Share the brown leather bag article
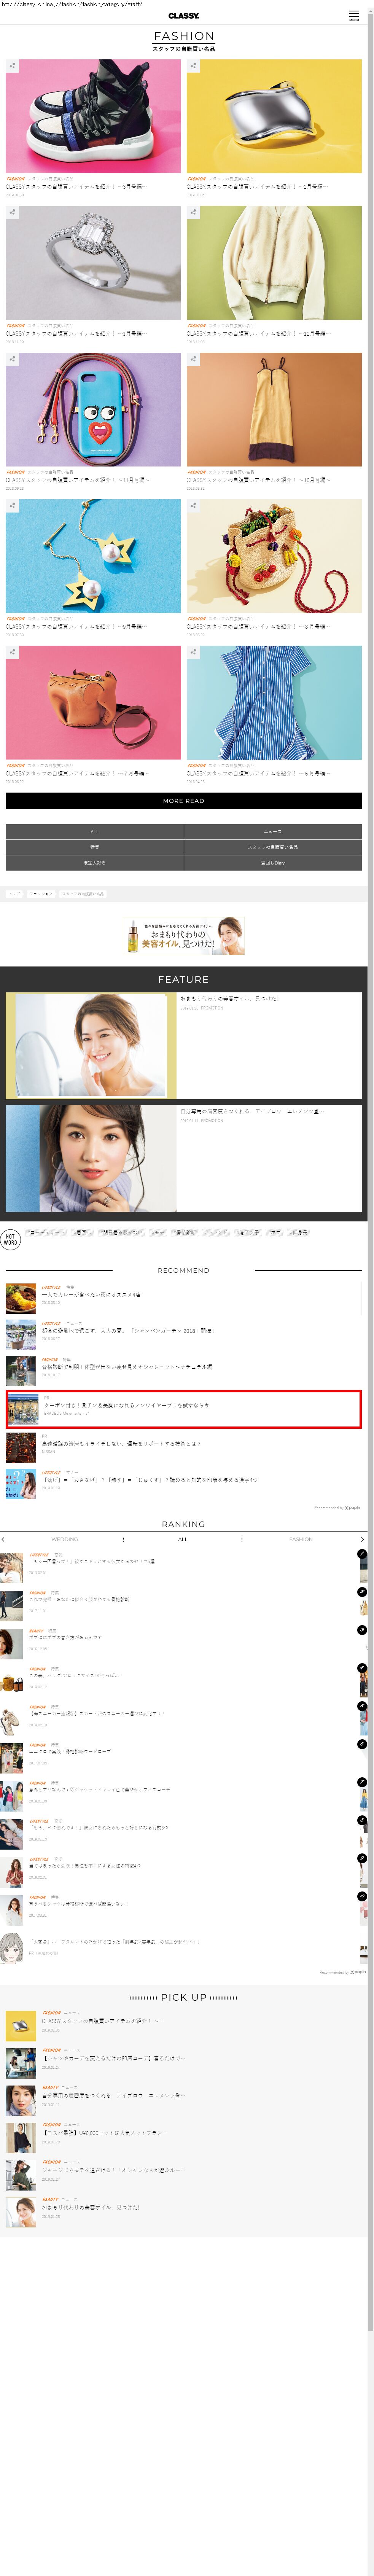Screen dimensions: 374x2576 click(12, 652)
